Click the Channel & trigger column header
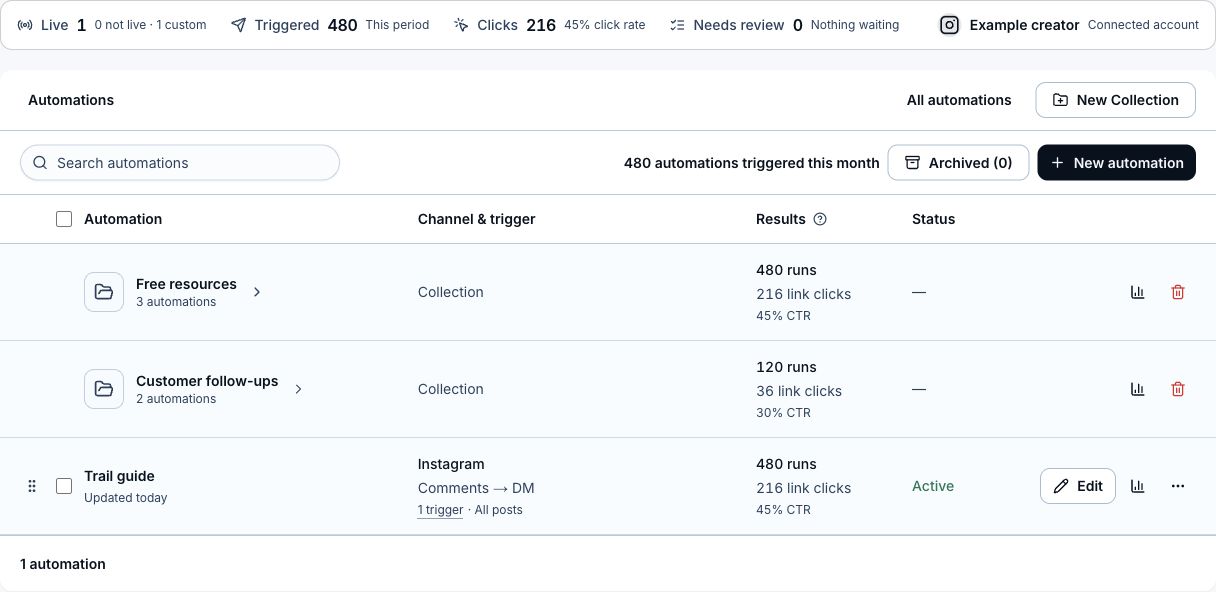Screen dimensions: 1216x592 click(476, 219)
